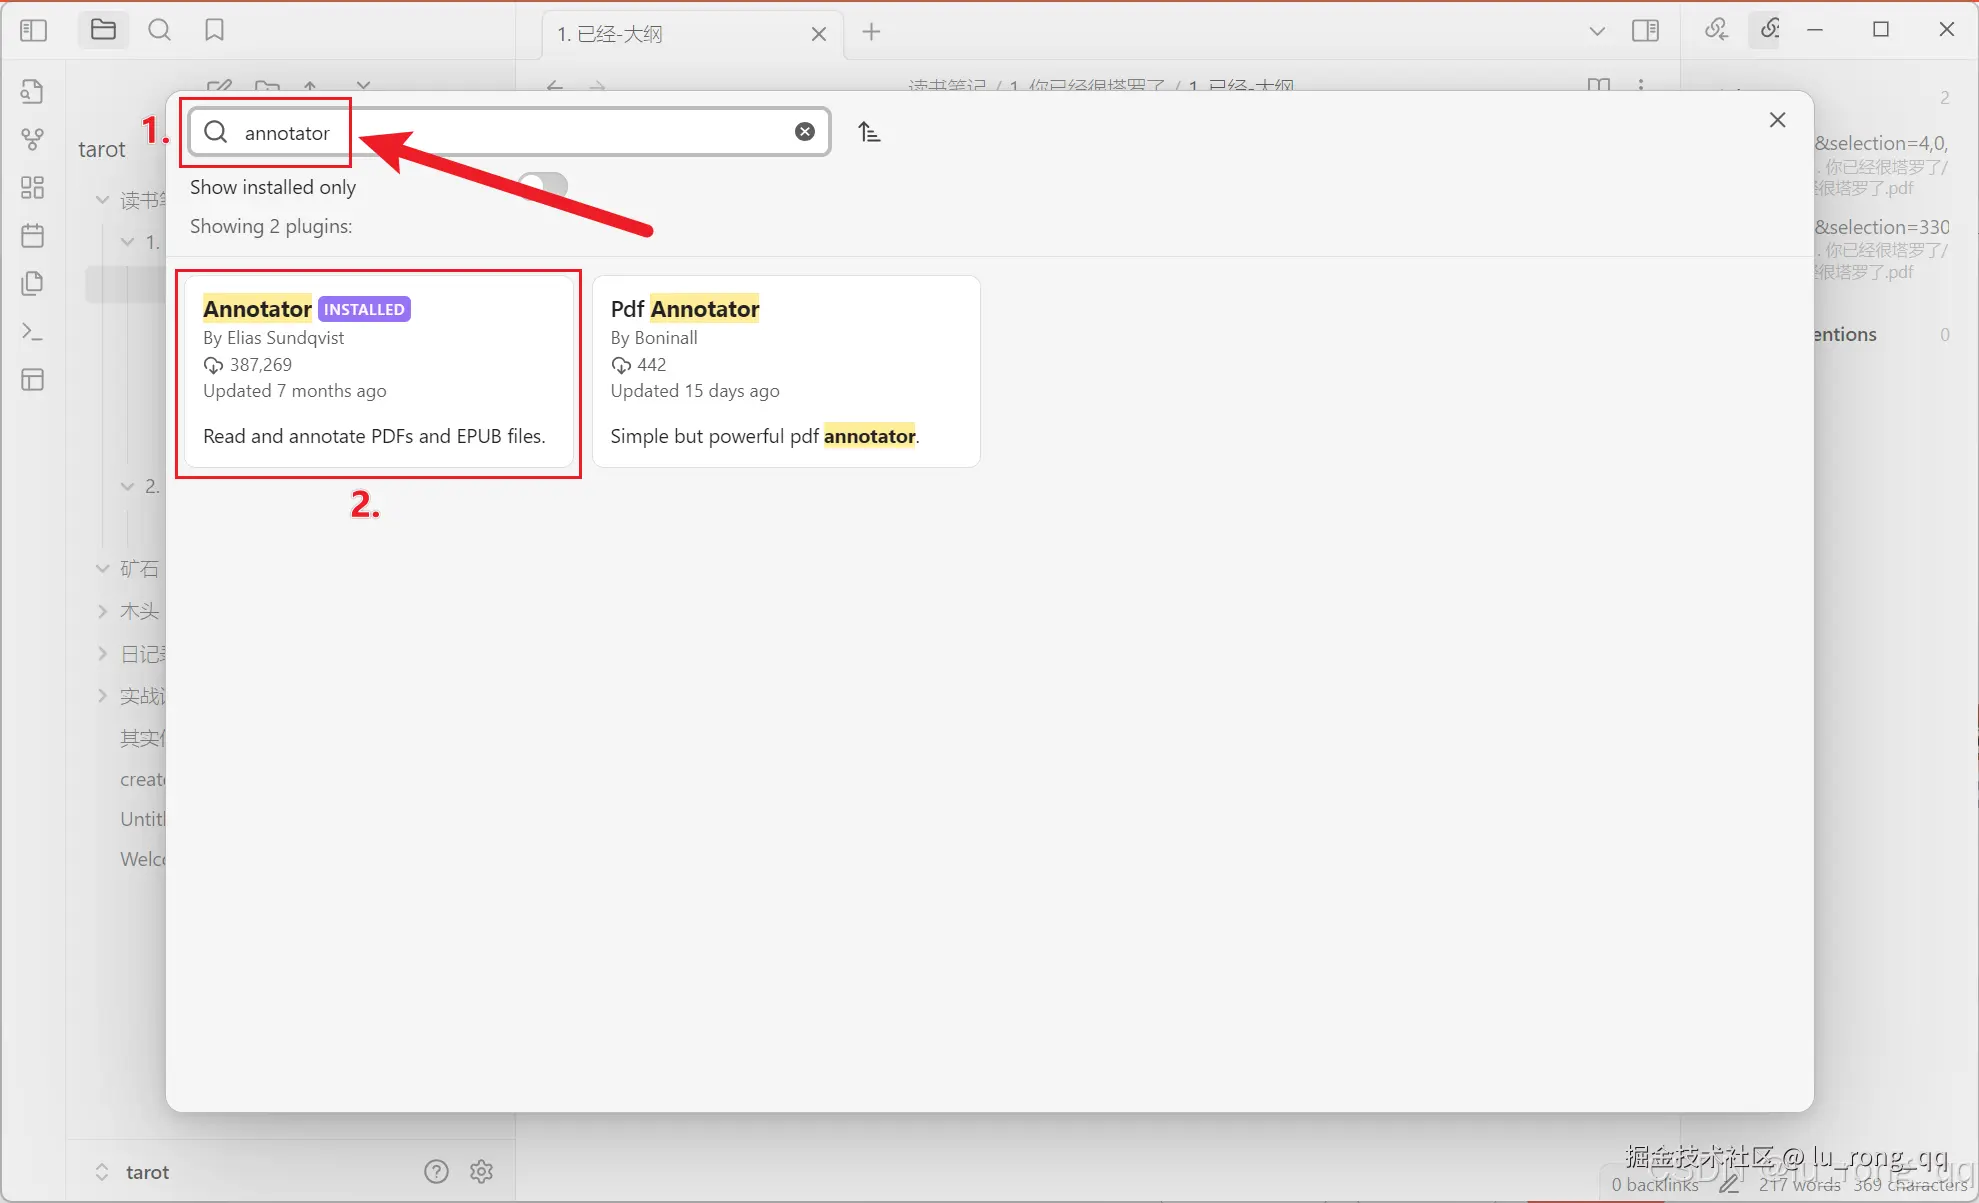The height and width of the screenshot is (1203, 1979).
Task: Collapse the 矿石 folder chevron
Action: [102, 568]
